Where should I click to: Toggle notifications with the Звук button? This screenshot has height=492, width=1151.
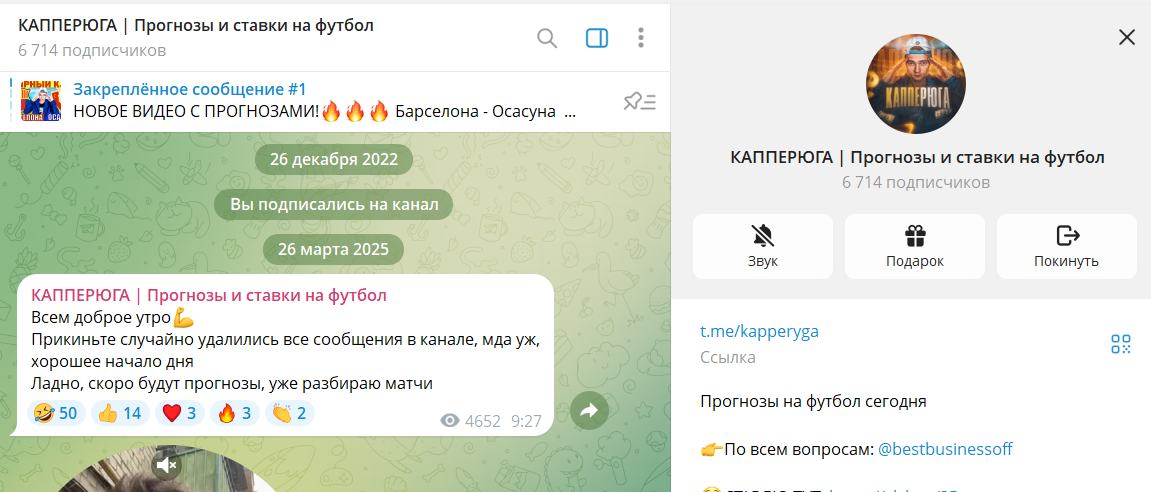coord(763,247)
